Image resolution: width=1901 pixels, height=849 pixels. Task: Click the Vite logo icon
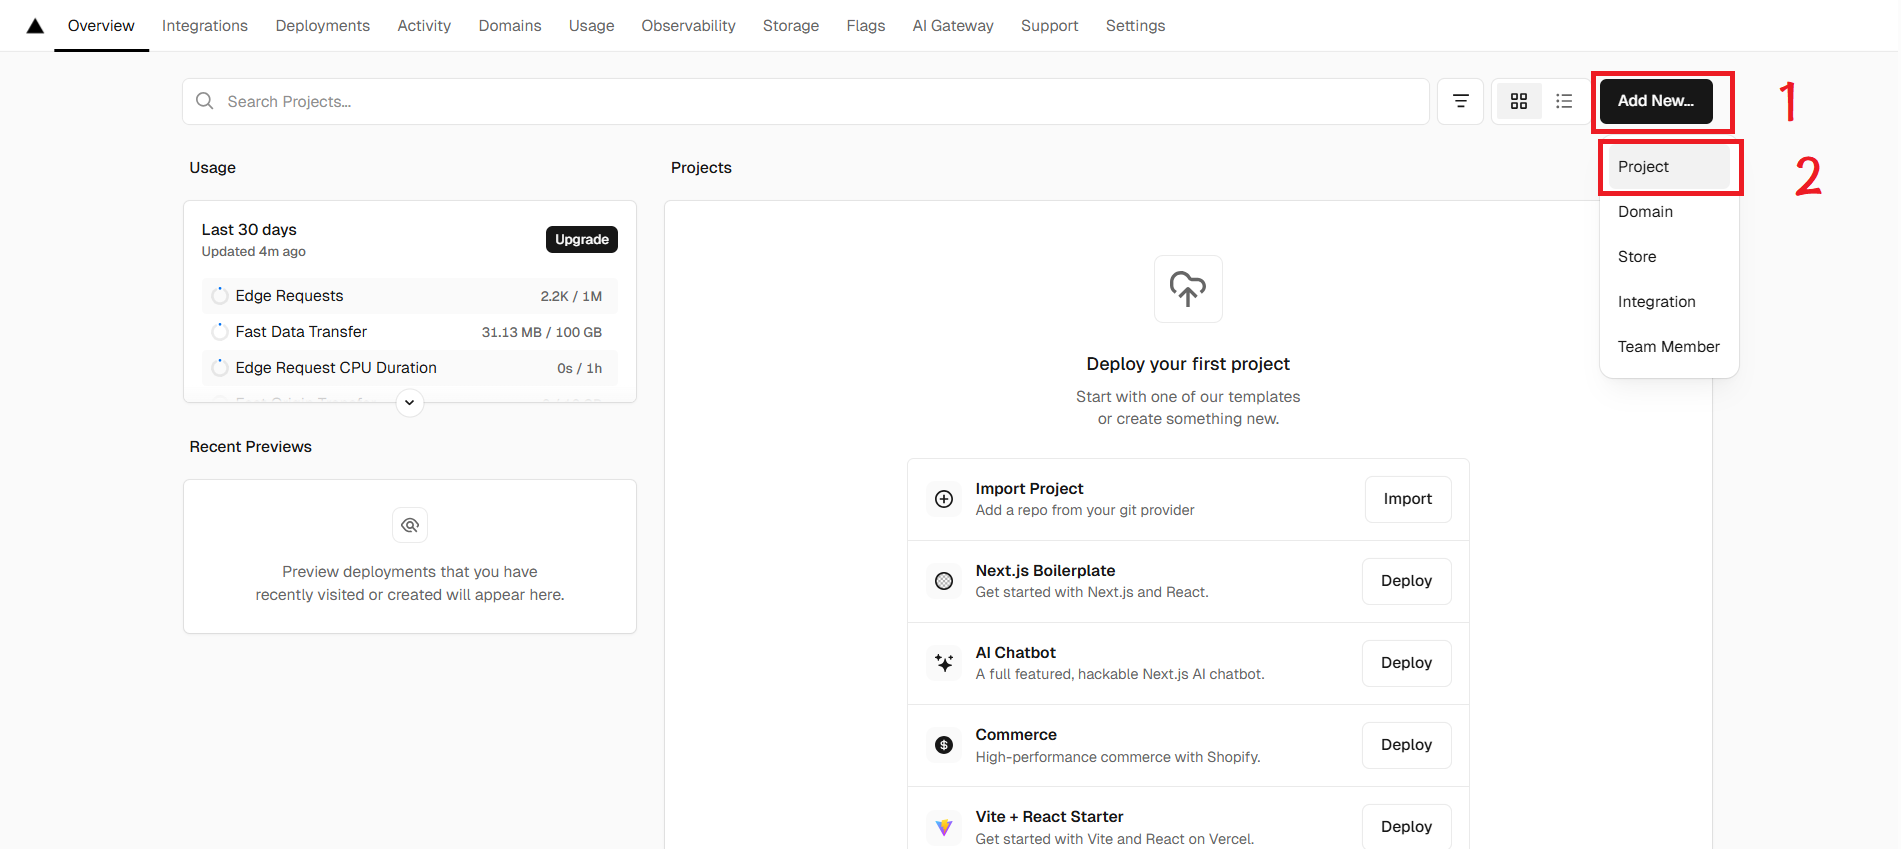coord(944,827)
